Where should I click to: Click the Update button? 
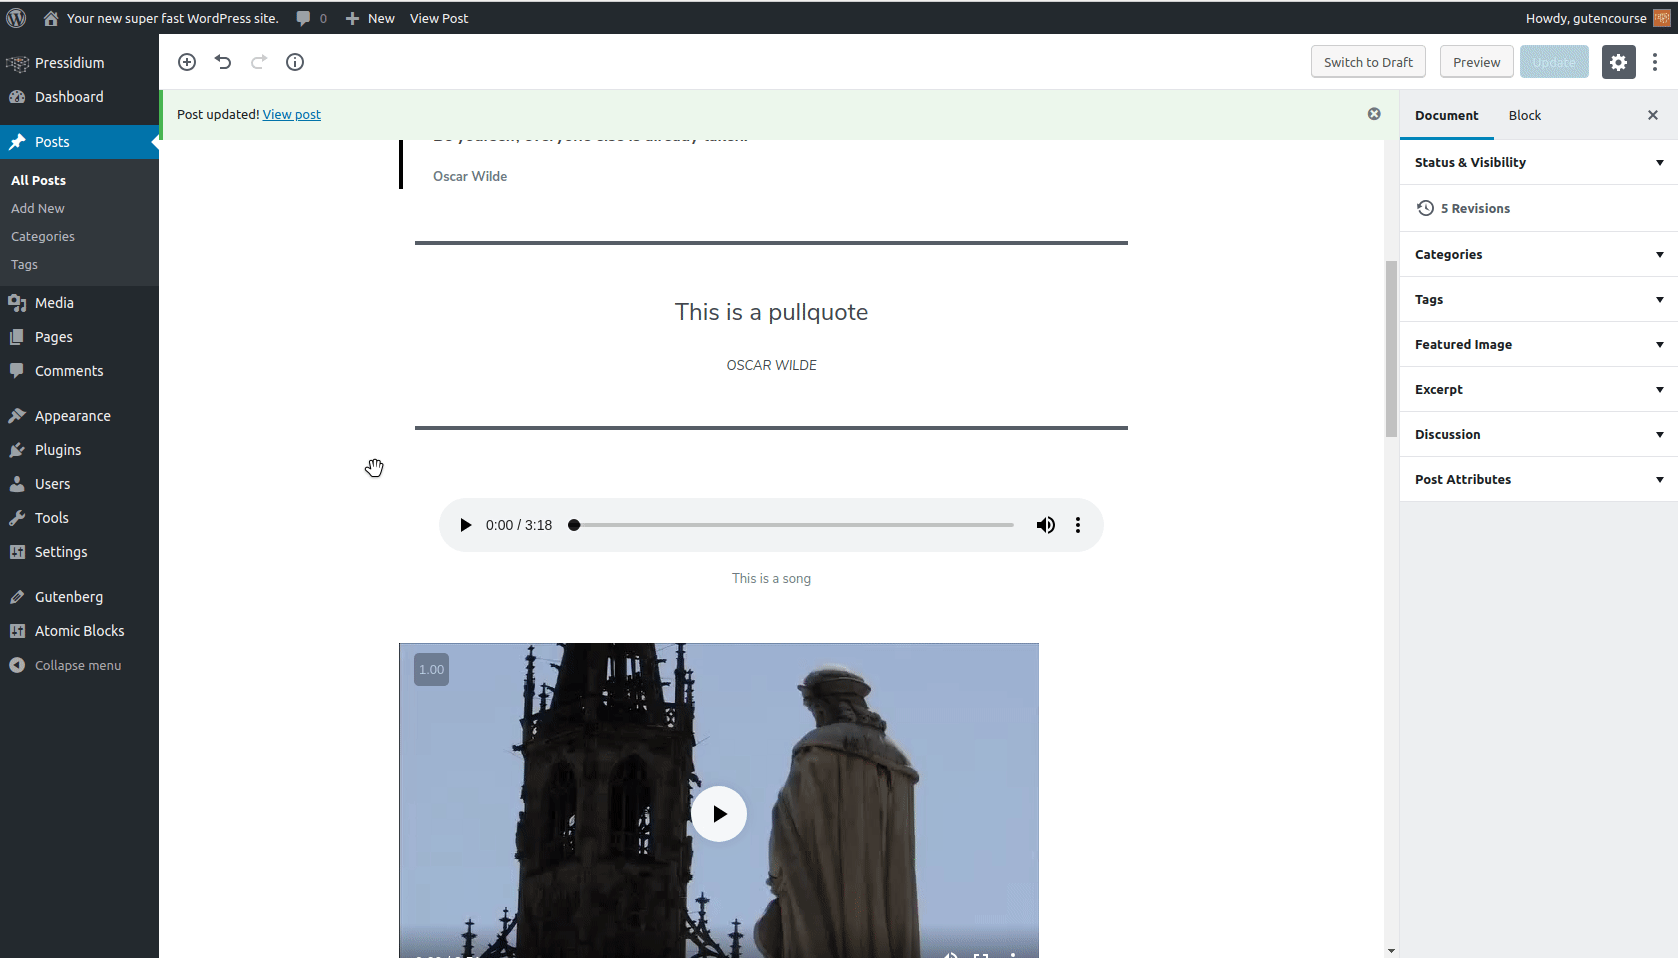1554,62
